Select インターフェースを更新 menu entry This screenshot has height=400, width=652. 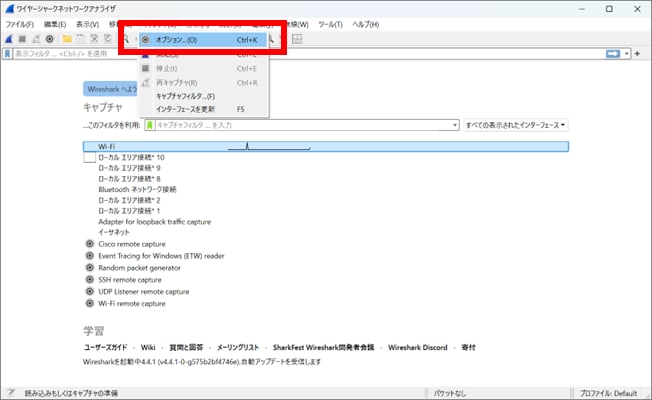tap(203, 109)
